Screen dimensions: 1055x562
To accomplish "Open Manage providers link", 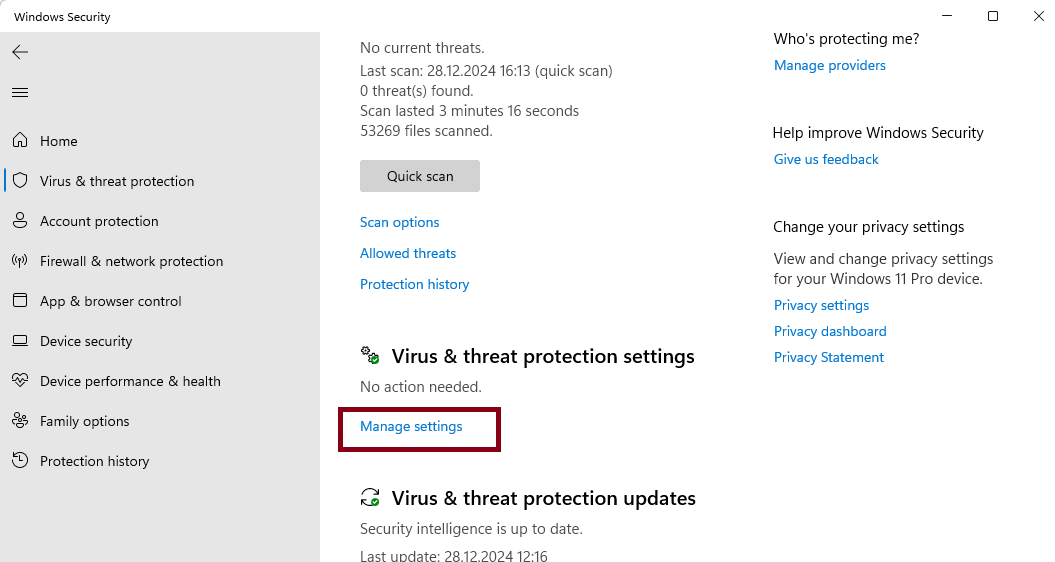I will coord(829,65).
